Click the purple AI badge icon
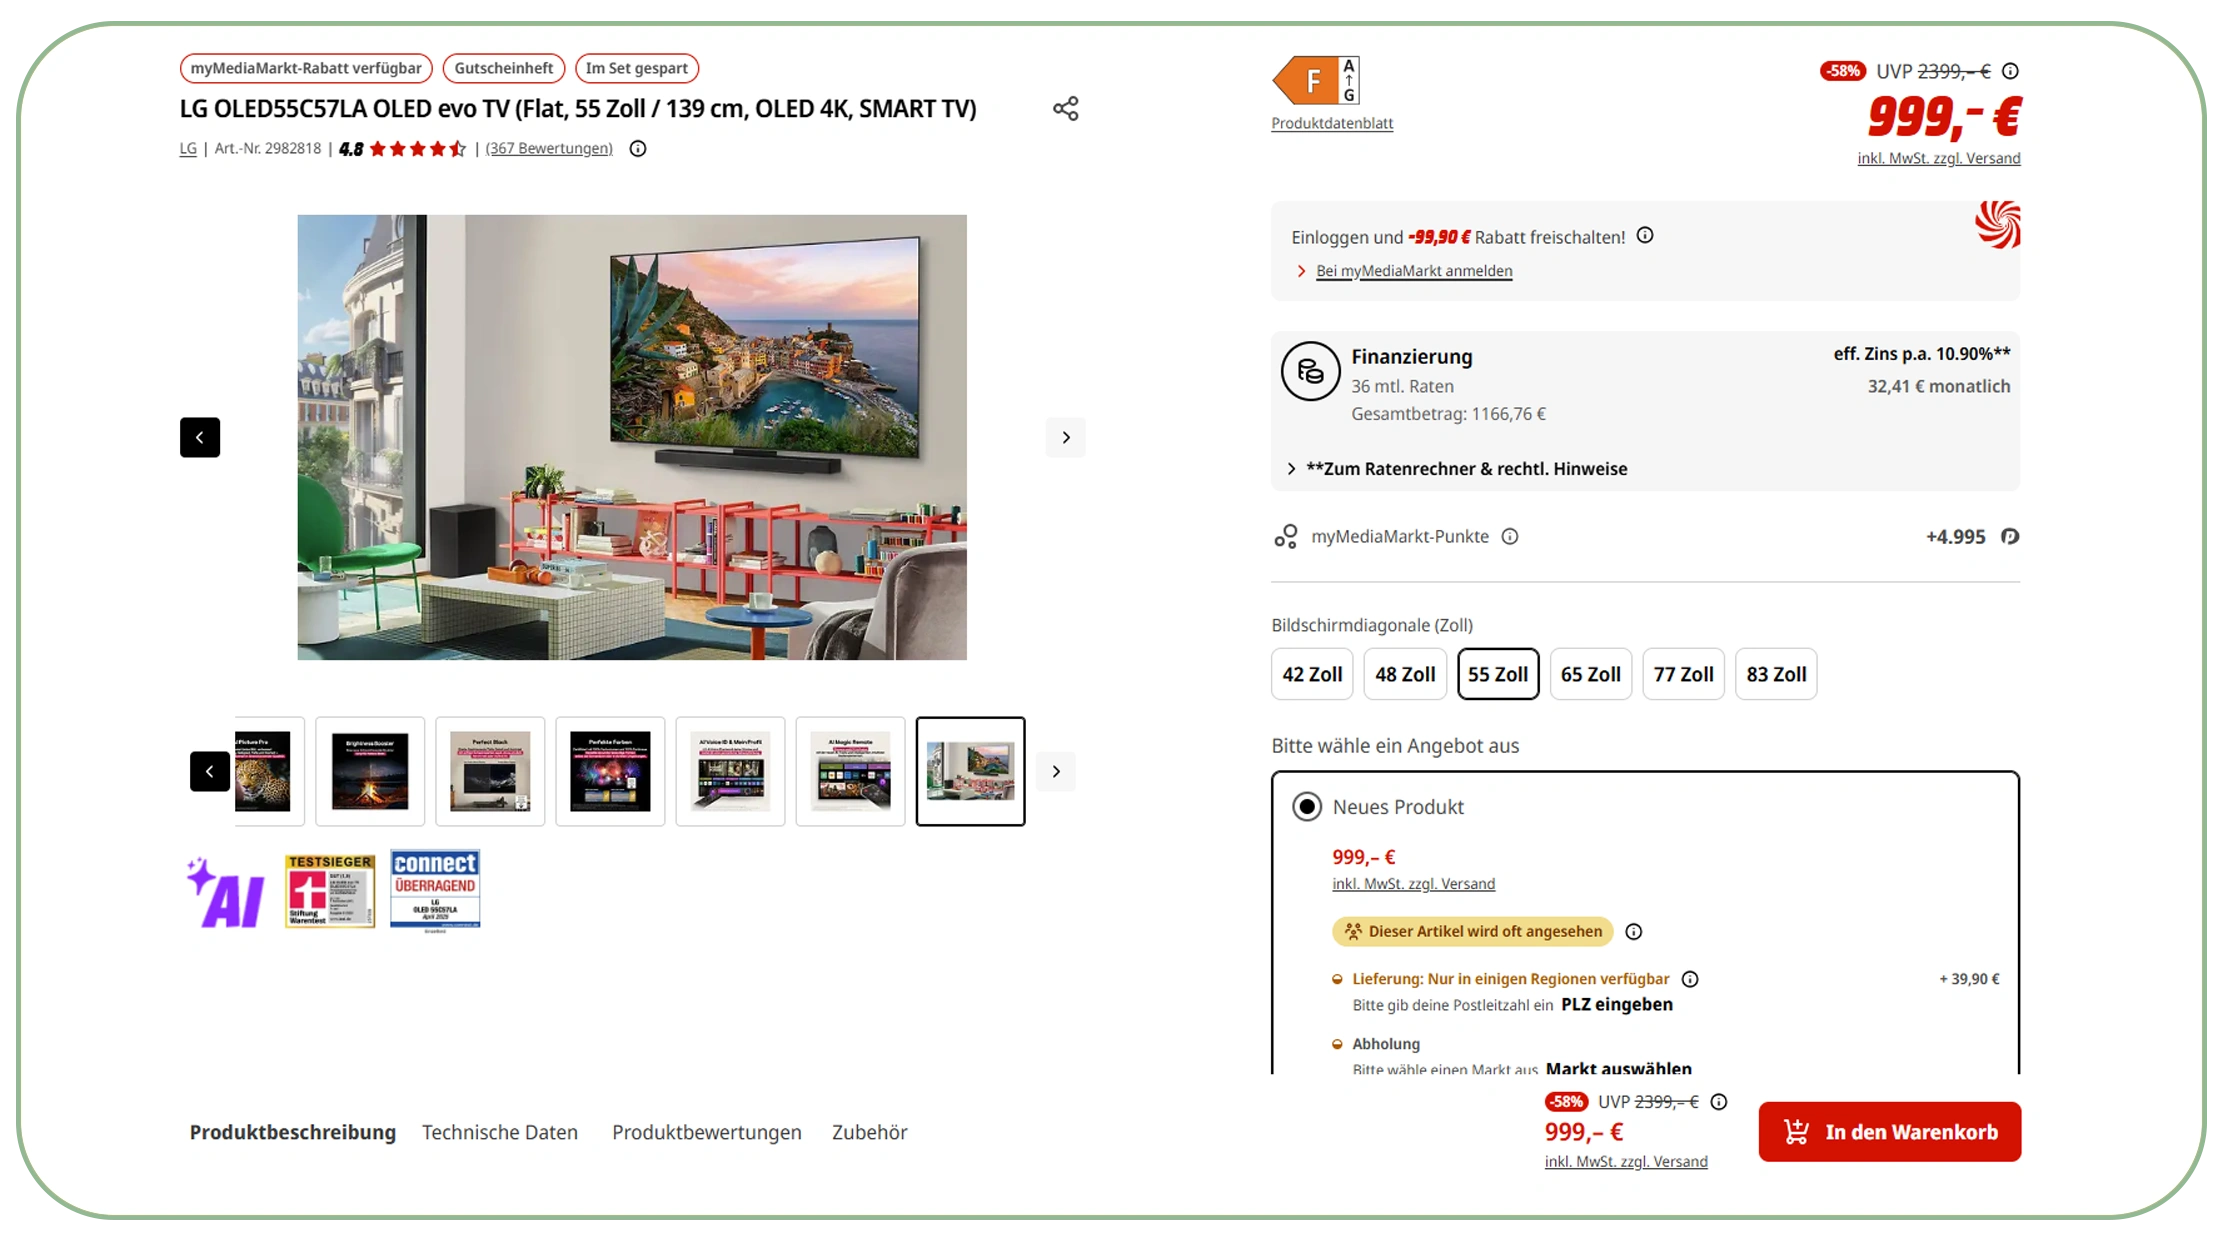 tap(225, 892)
